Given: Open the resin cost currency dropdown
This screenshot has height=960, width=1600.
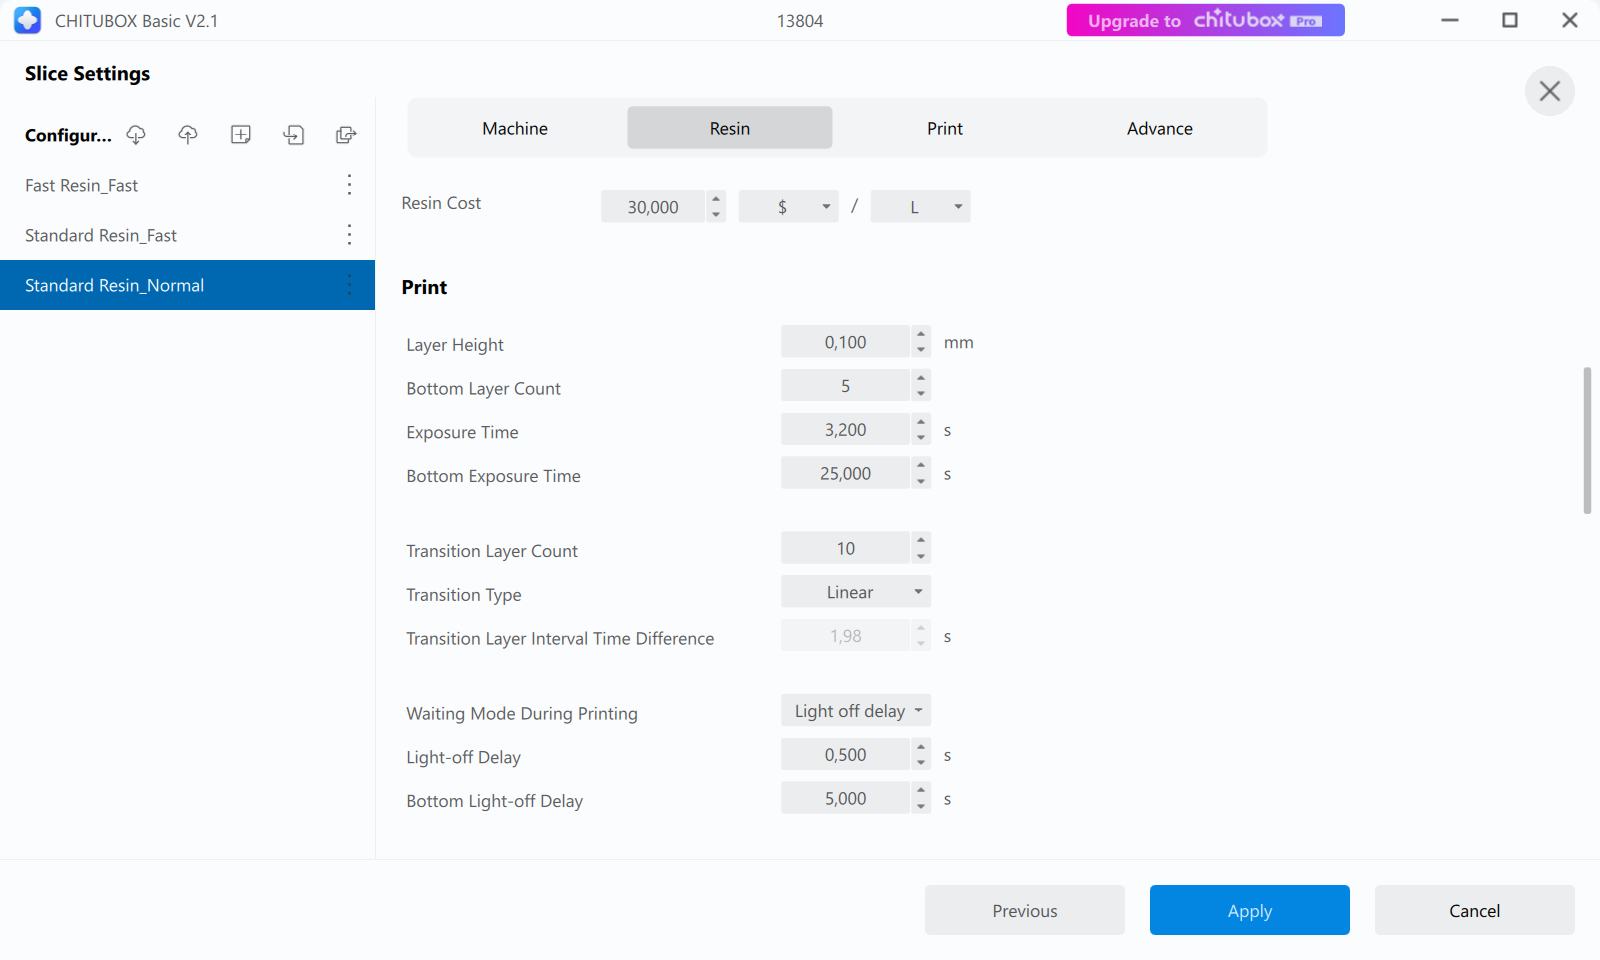Looking at the screenshot, I should pos(789,207).
